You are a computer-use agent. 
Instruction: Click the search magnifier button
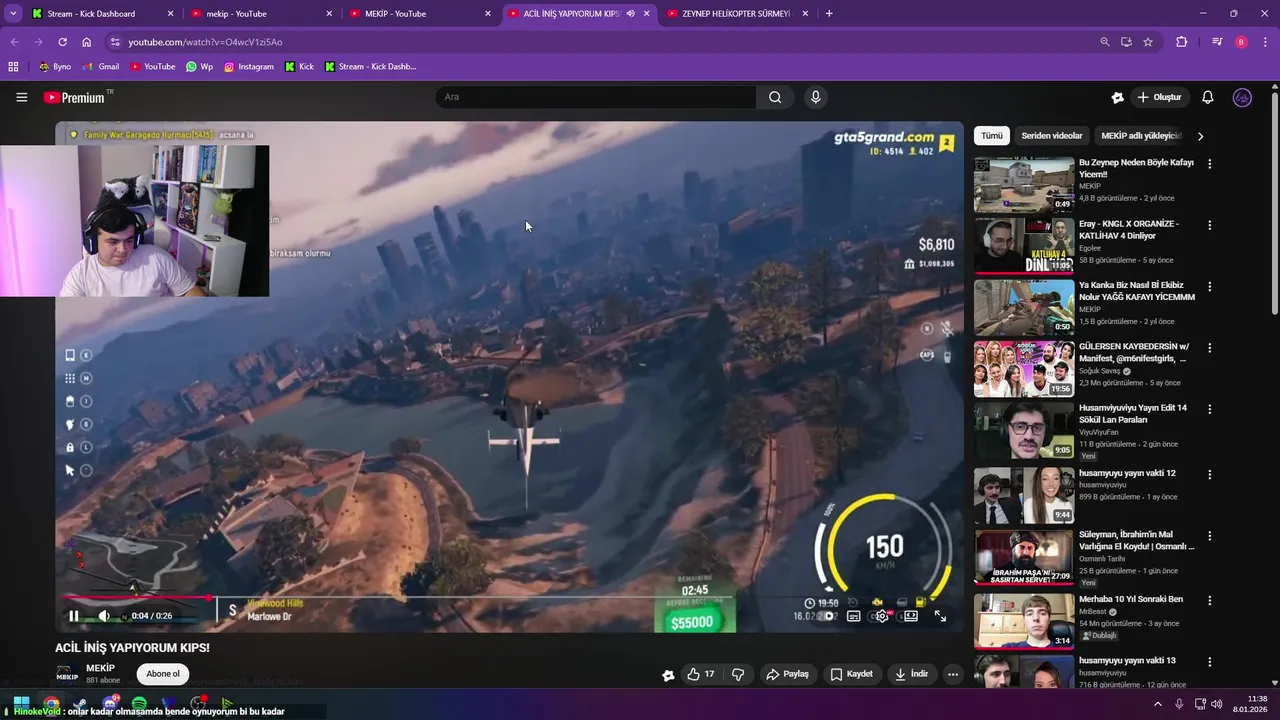(775, 97)
